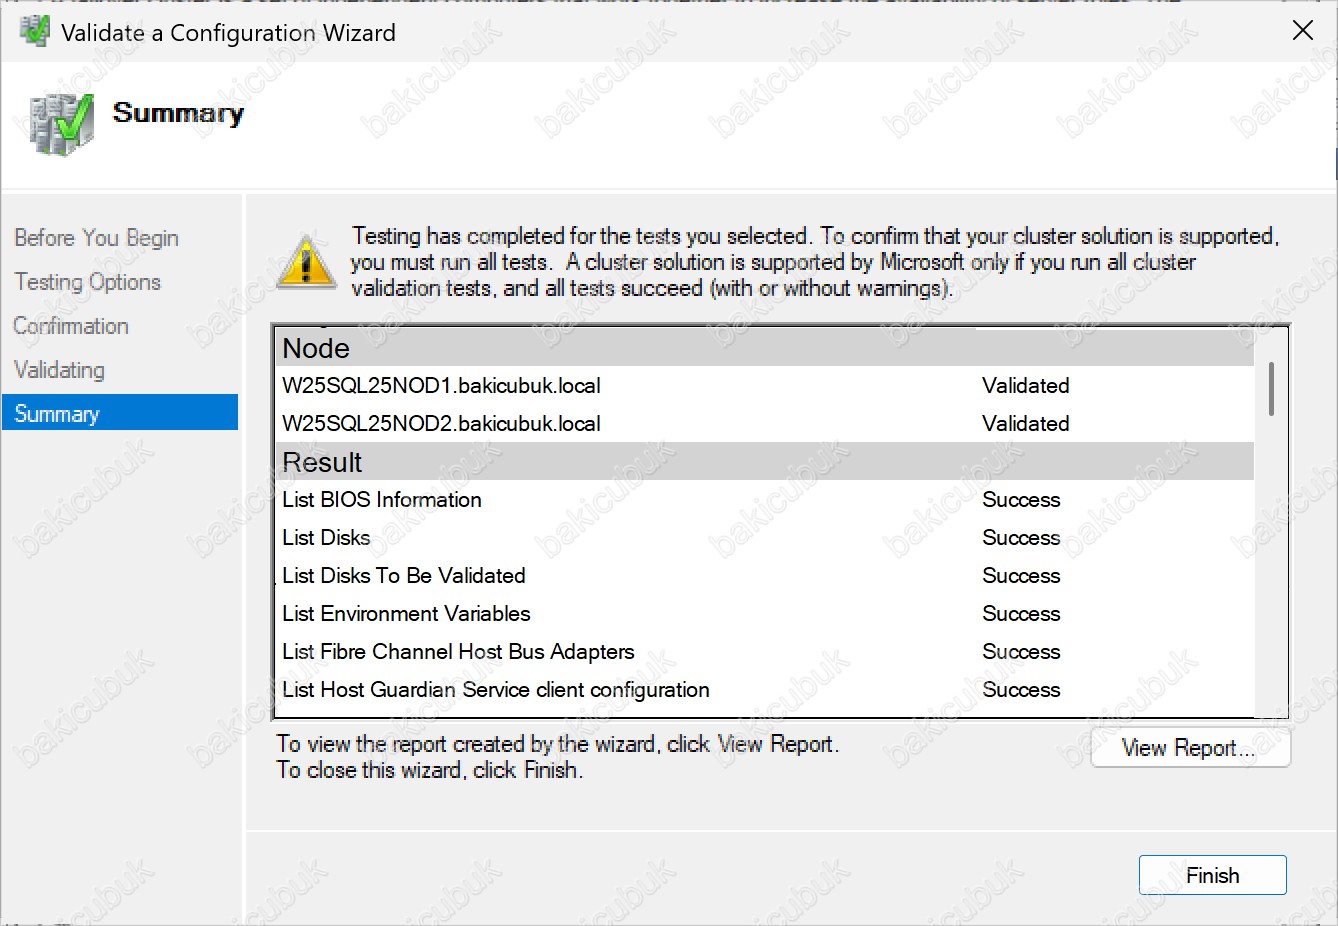The height and width of the screenshot is (926, 1338).
Task: Go to the Confirmation step
Action: tap(71, 326)
